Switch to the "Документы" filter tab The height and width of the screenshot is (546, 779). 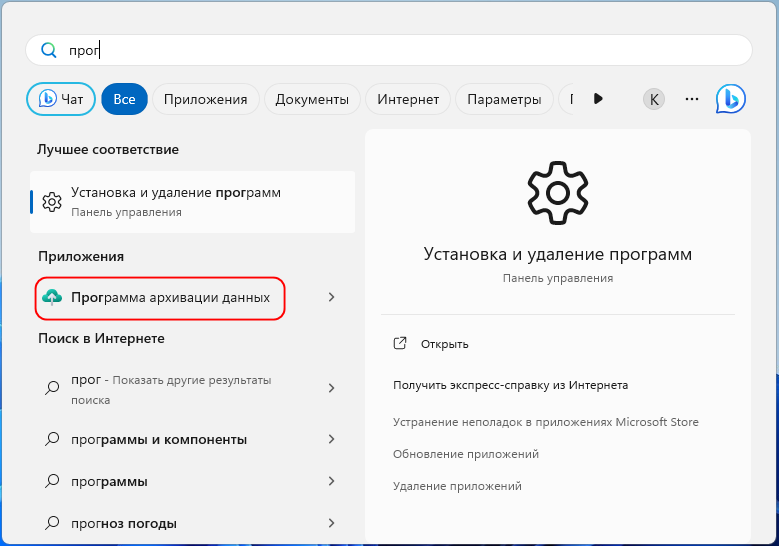(x=312, y=99)
